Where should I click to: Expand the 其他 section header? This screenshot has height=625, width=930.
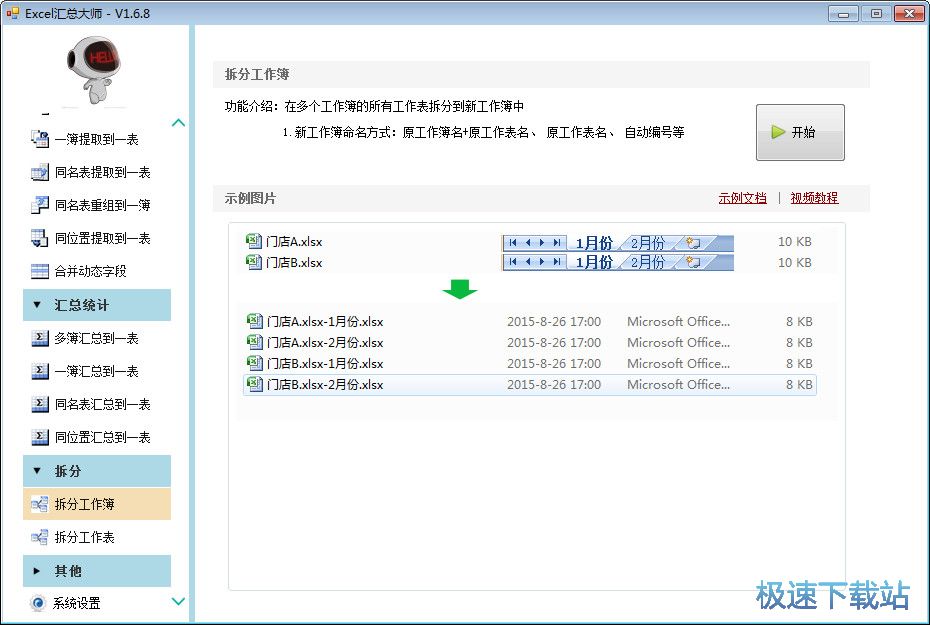(97, 571)
